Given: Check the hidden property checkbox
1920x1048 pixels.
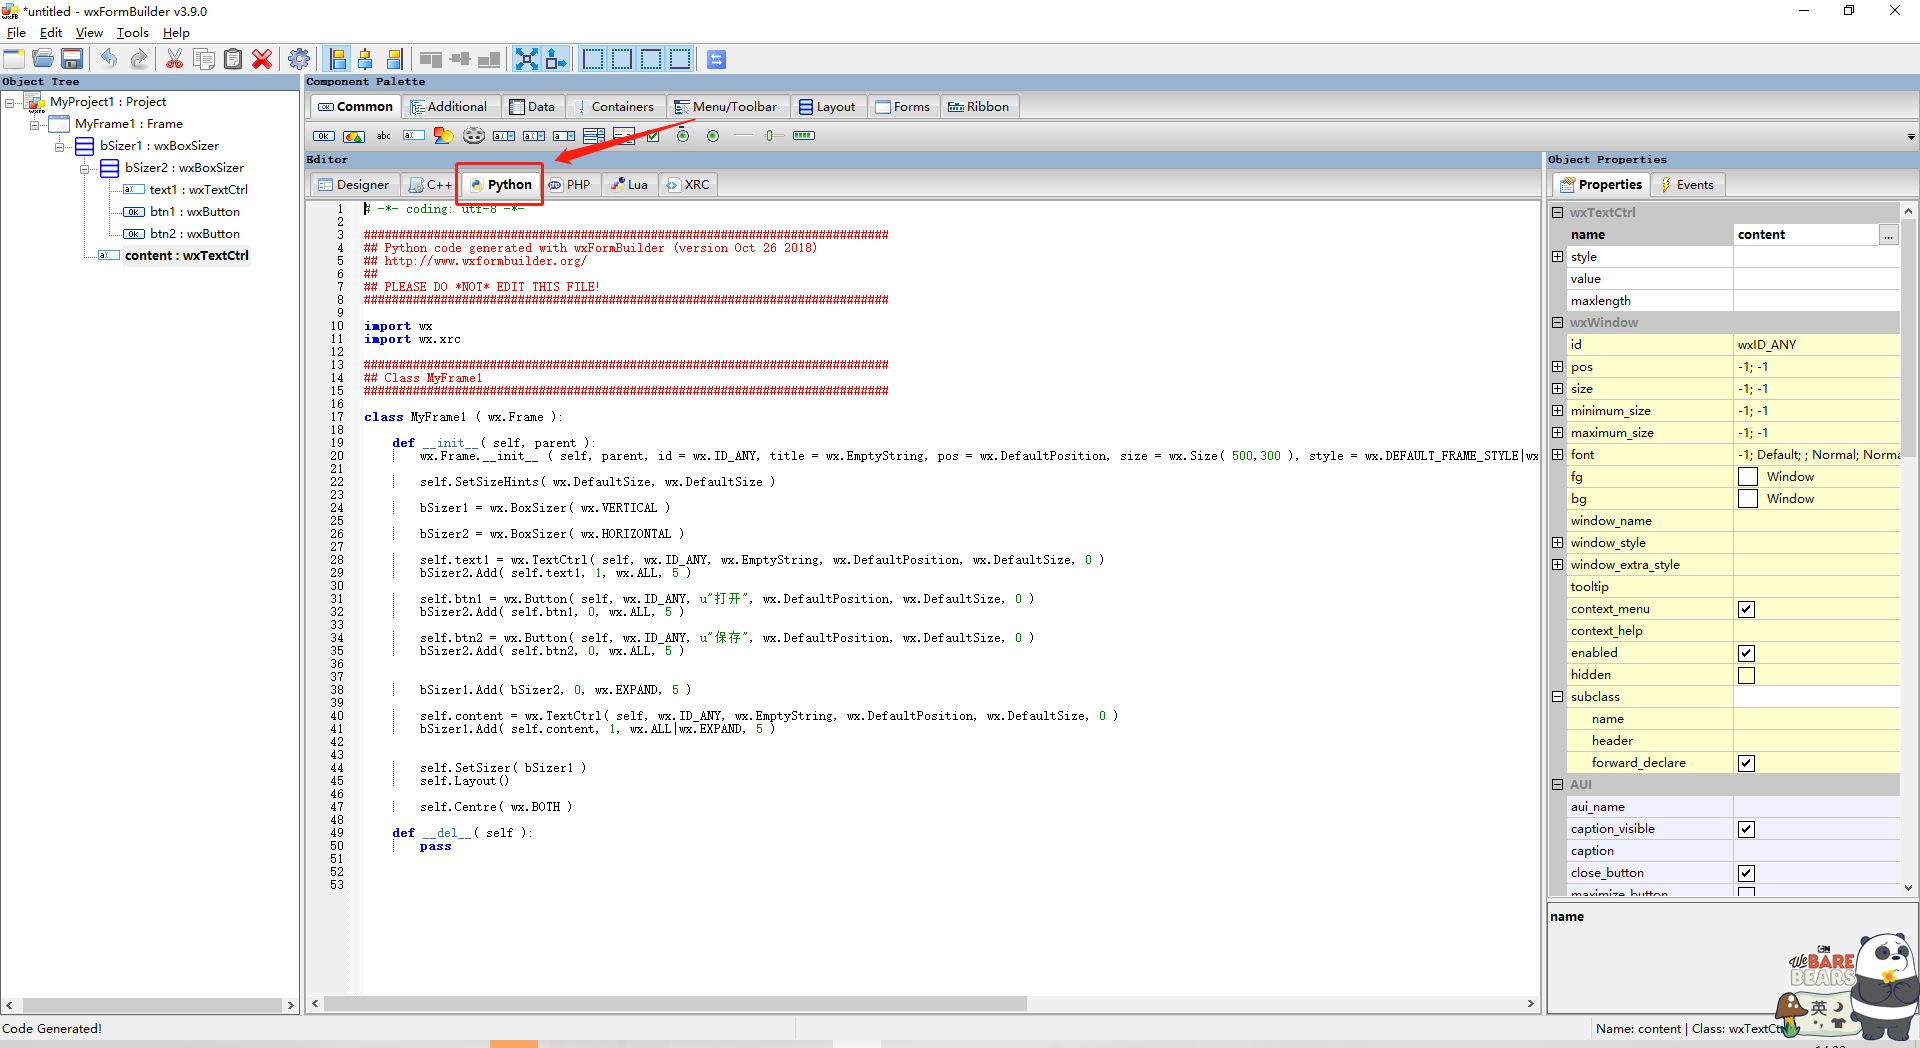Looking at the screenshot, I should tap(1746, 675).
